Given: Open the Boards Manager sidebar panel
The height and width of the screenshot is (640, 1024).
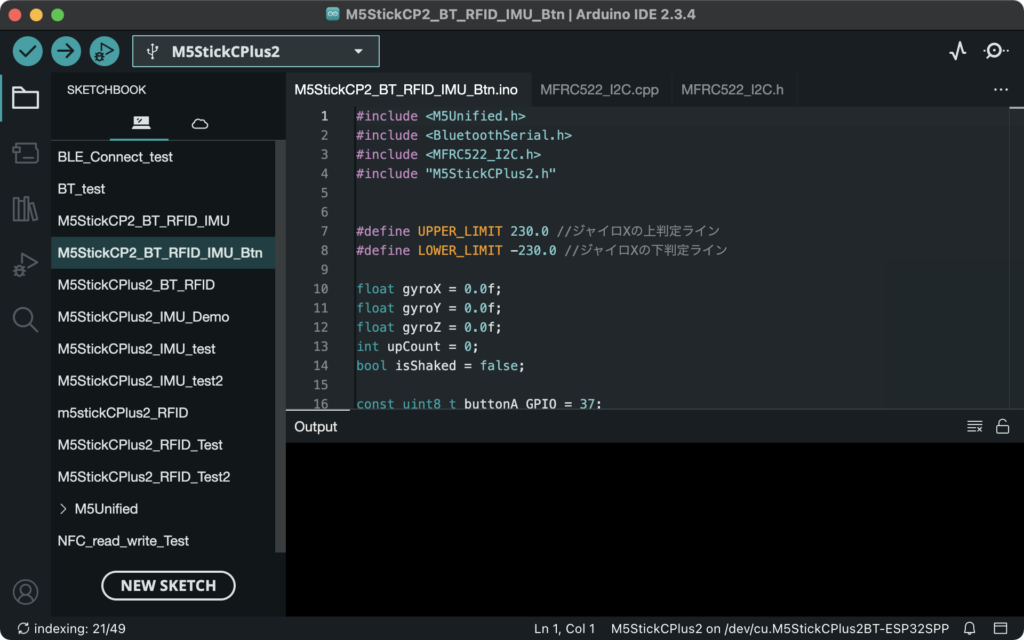Looking at the screenshot, I should [25, 153].
